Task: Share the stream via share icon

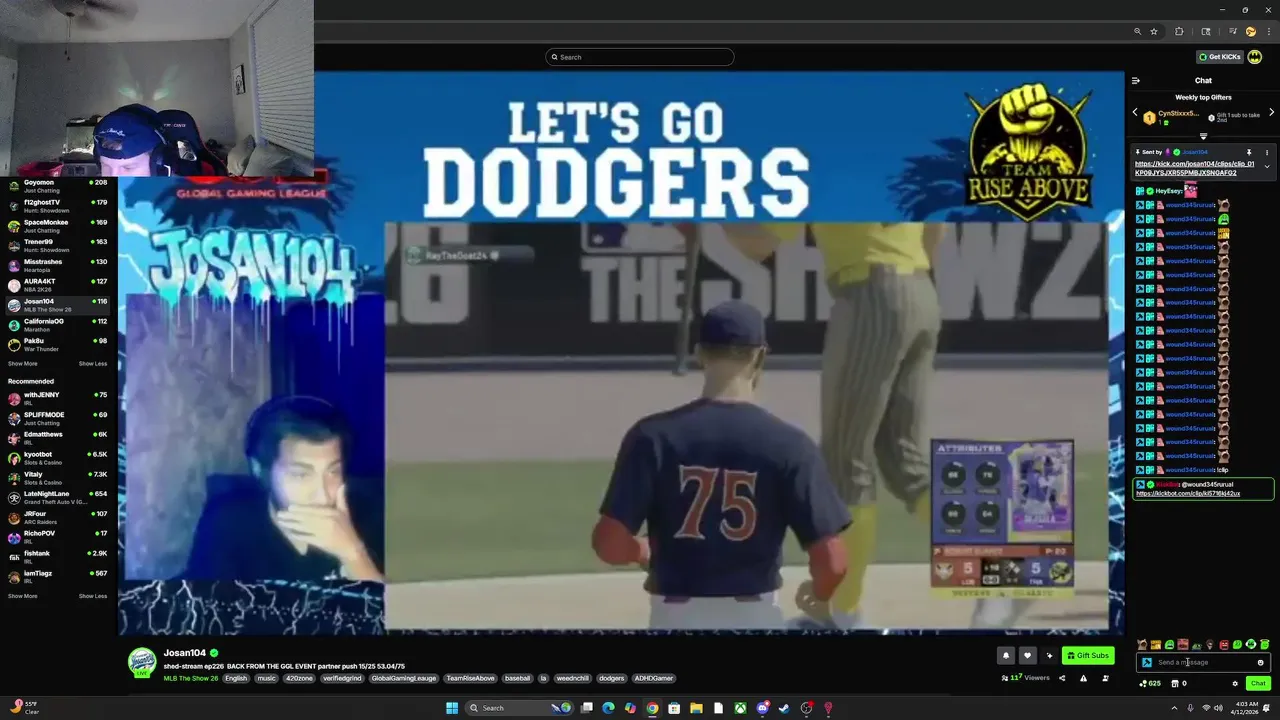Action: tap(1062, 678)
